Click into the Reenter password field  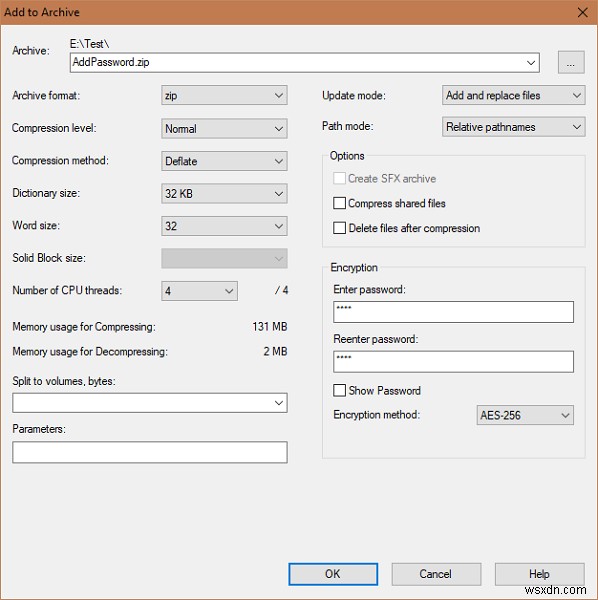[x=453, y=362]
